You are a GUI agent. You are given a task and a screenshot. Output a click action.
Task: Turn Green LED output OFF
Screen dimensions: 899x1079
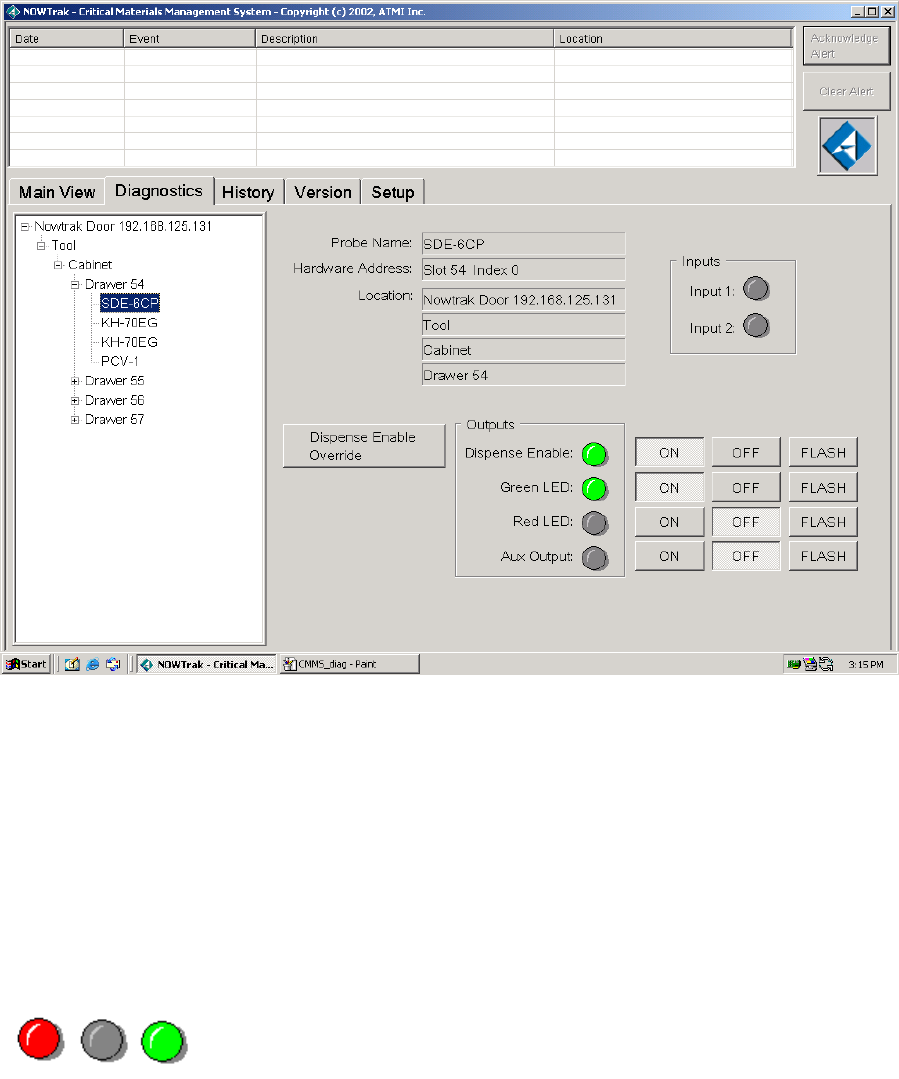745,487
